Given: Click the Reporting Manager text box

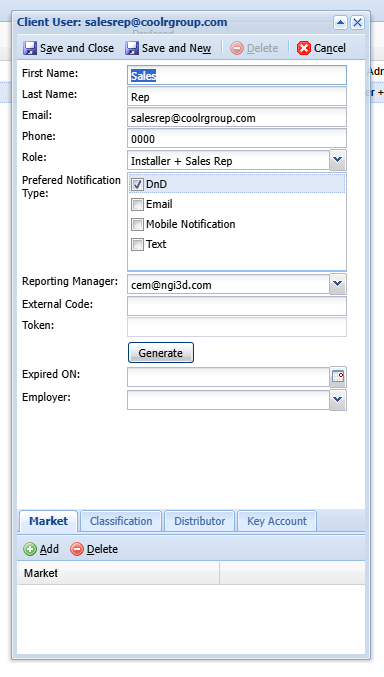Looking at the screenshot, I should (228, 285).
